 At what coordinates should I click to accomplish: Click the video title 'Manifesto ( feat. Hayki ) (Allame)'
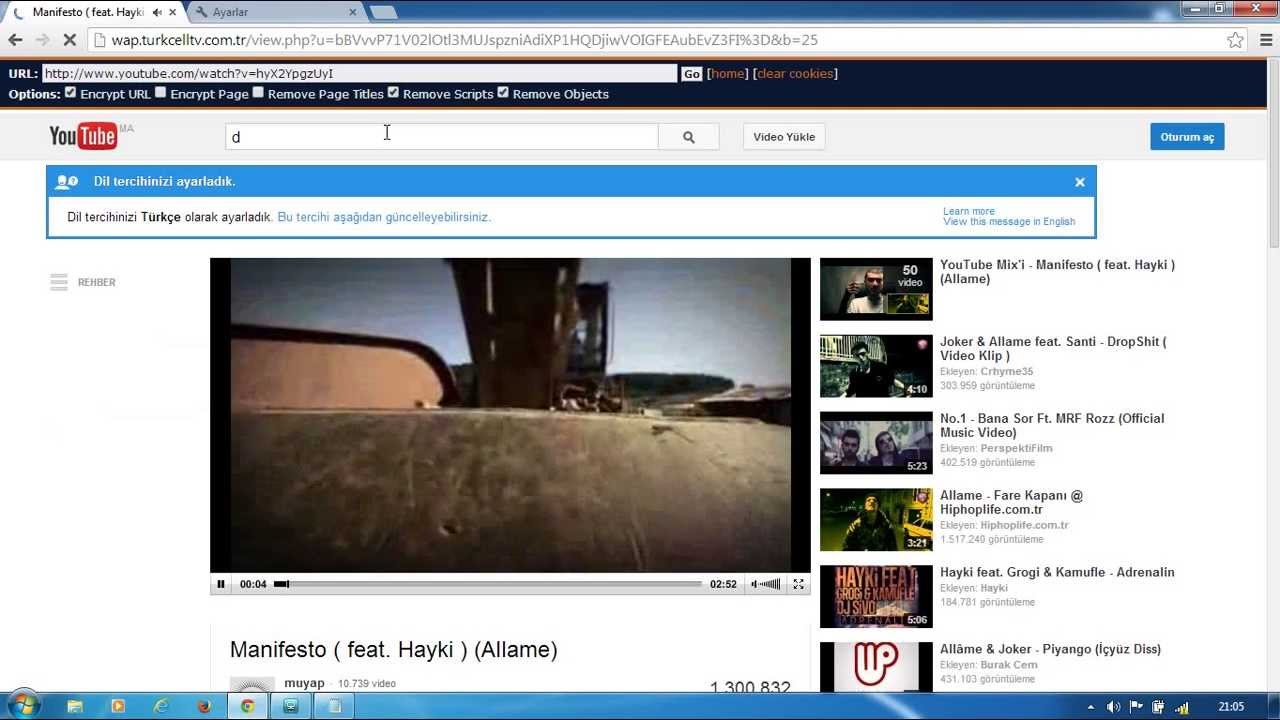pos(394,650)
